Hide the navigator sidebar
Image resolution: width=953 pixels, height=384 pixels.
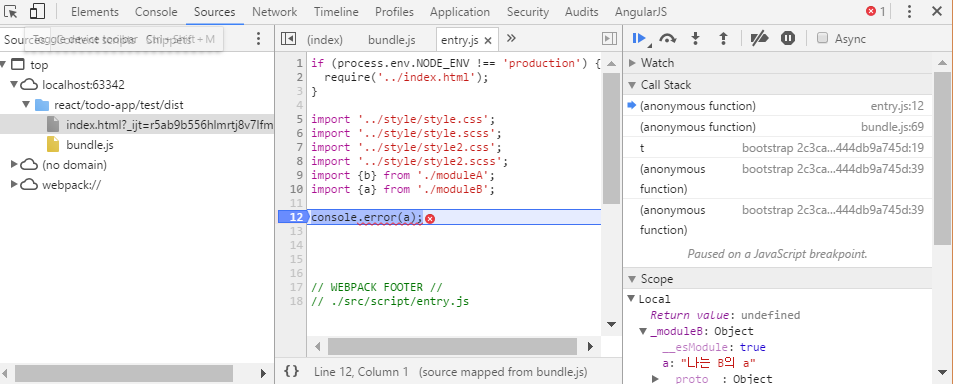[x=288, y=39]
